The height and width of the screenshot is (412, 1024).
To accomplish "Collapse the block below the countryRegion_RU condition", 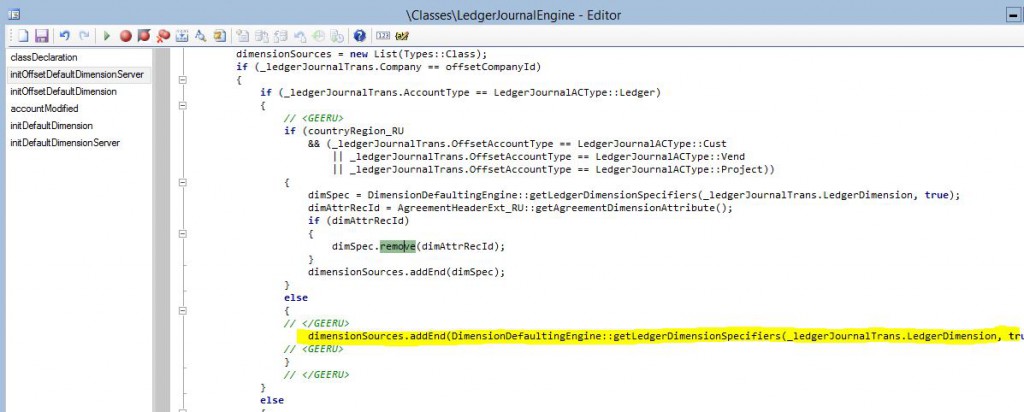I will (x=181, y=182).
